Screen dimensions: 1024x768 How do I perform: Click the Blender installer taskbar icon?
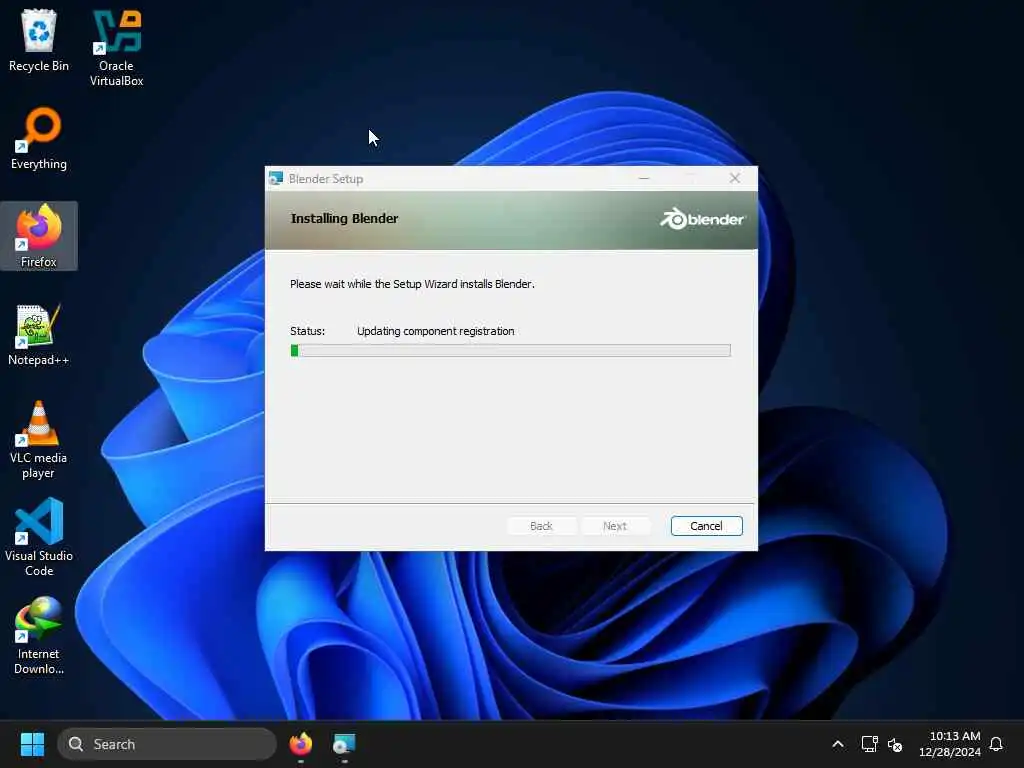pyautogui.click(x=344, y=744)
